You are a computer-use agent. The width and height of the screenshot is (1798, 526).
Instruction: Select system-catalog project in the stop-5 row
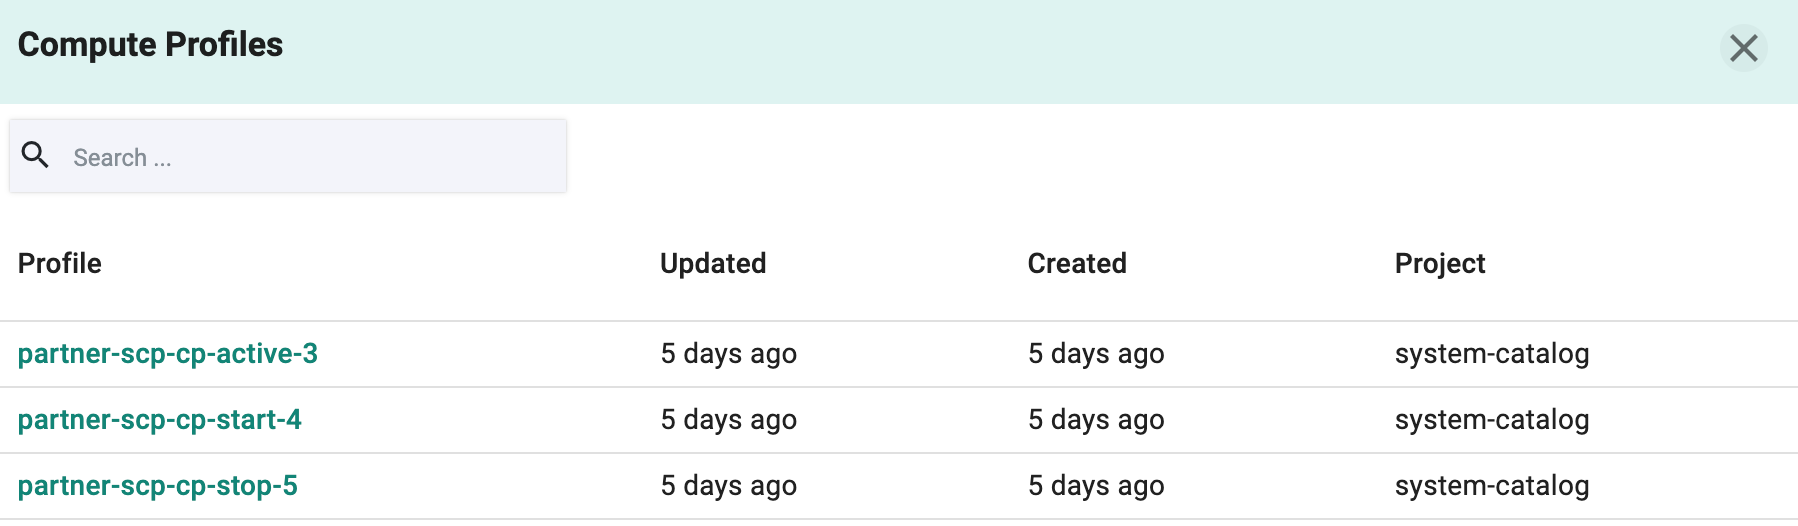click(x=1492, y=486)
